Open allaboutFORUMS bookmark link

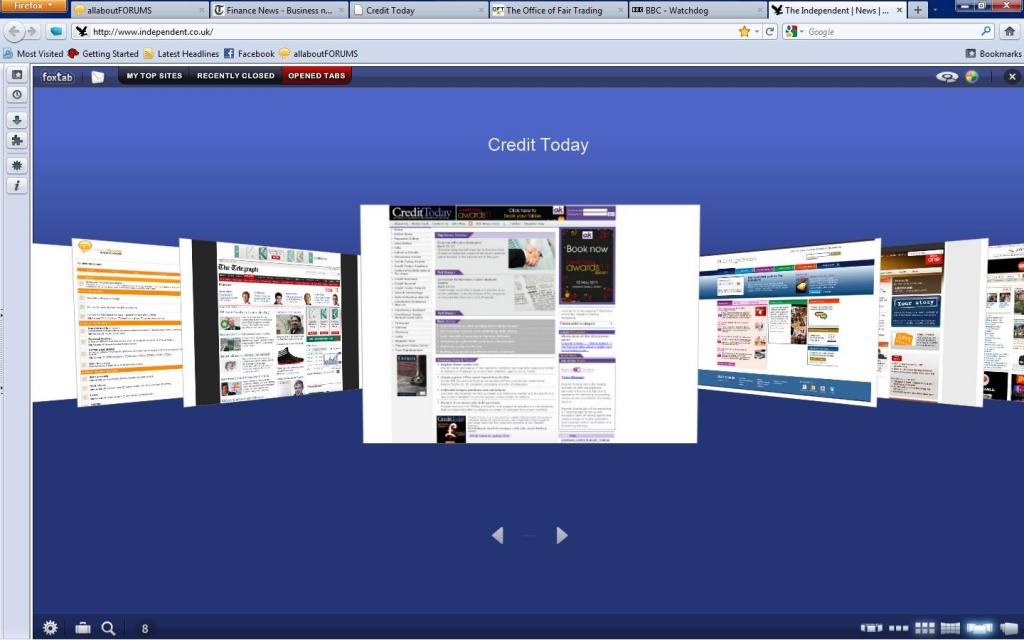point(318,54)
